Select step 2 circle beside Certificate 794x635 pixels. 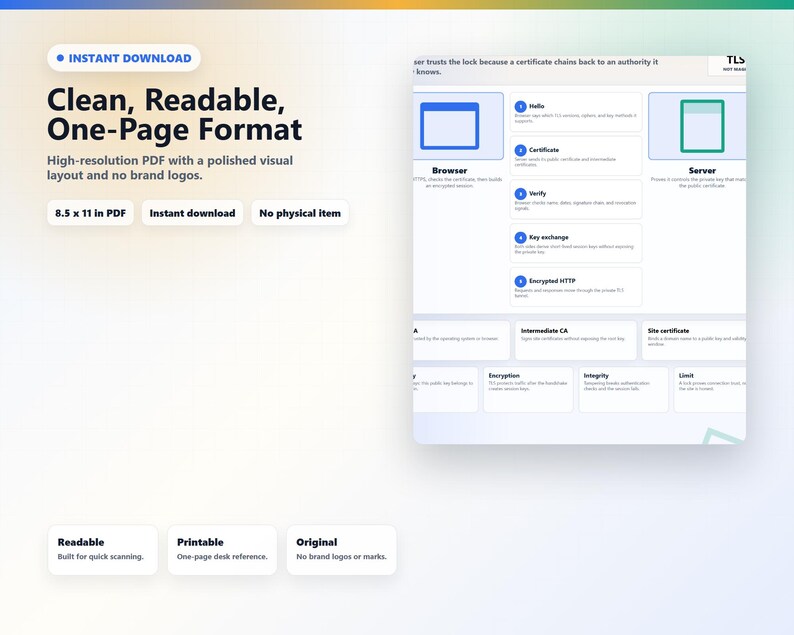[x=520, y=150]
